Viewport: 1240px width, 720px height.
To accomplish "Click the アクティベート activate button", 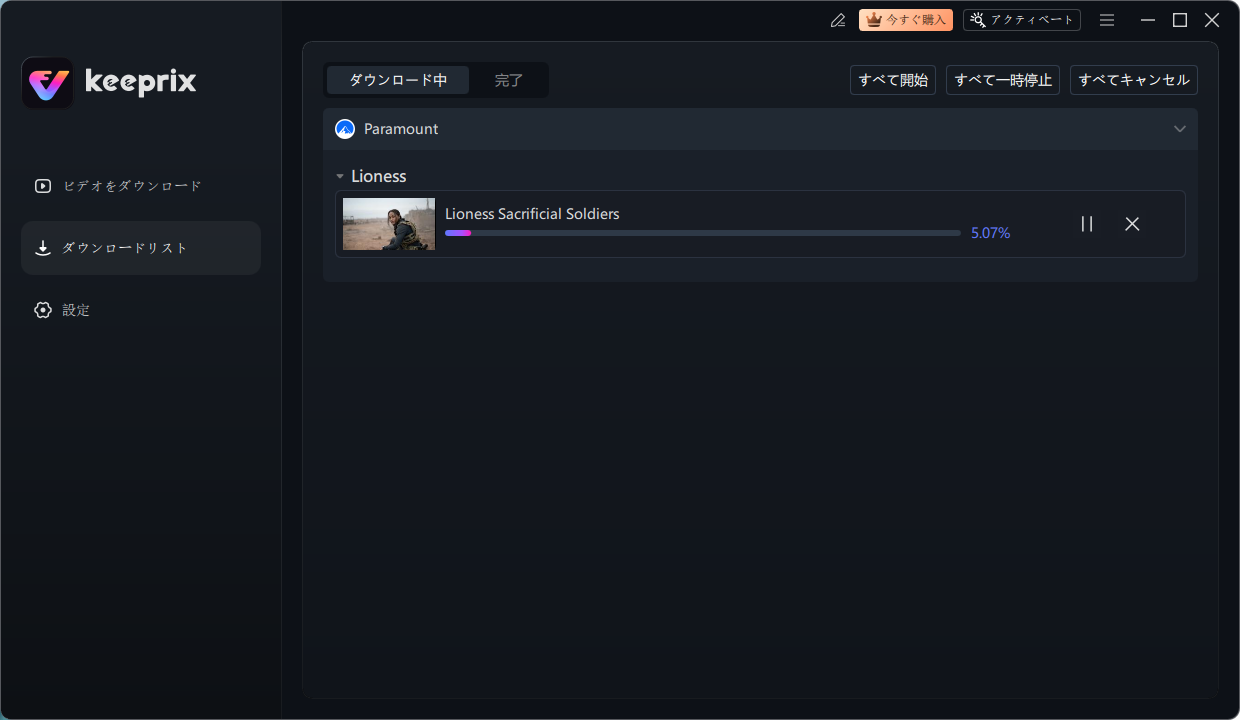I will click(1021, 20).
